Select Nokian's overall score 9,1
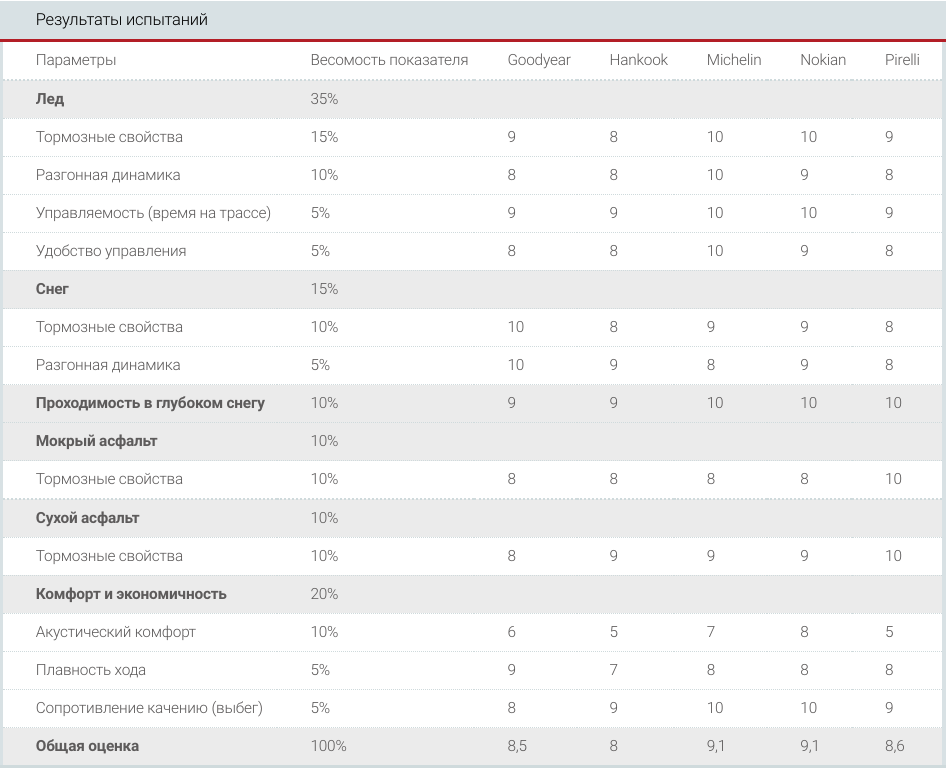This screenshot has width=947, height=768. (x=809, y=746)
